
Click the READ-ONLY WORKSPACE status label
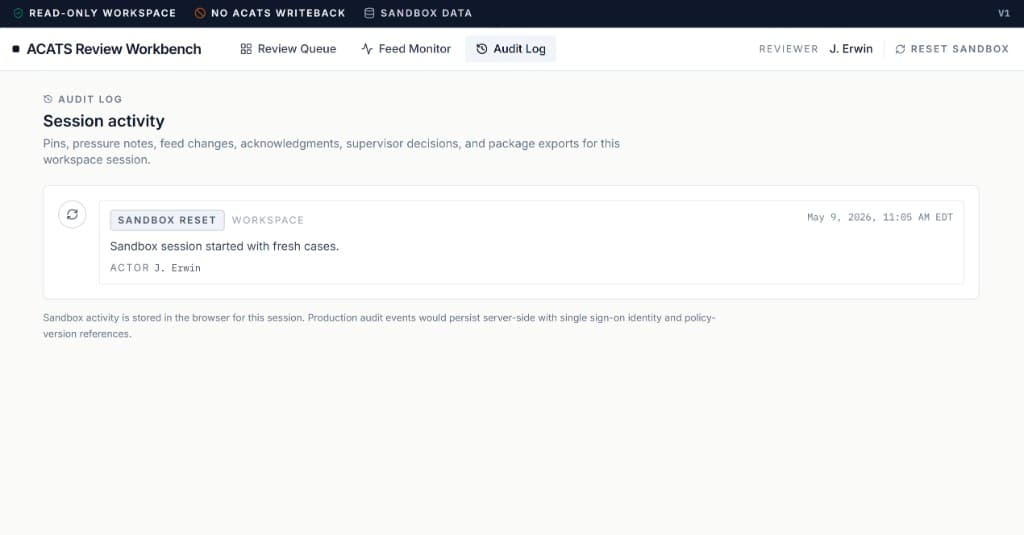tap(103, 13)
